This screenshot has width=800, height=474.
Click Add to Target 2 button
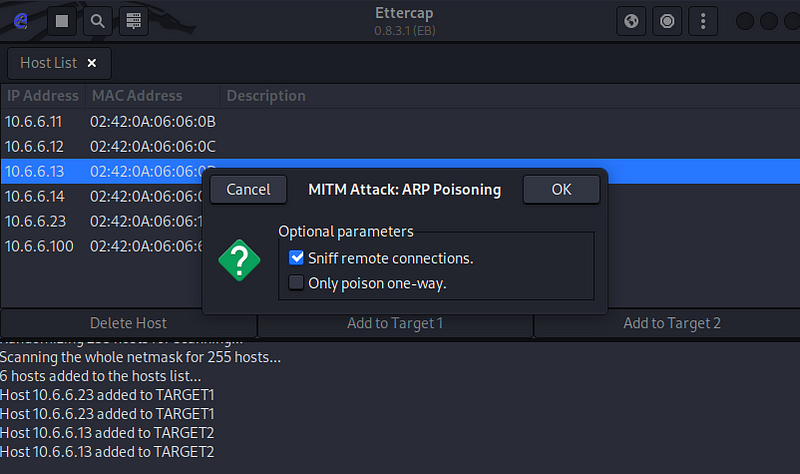tap(671, 323)
